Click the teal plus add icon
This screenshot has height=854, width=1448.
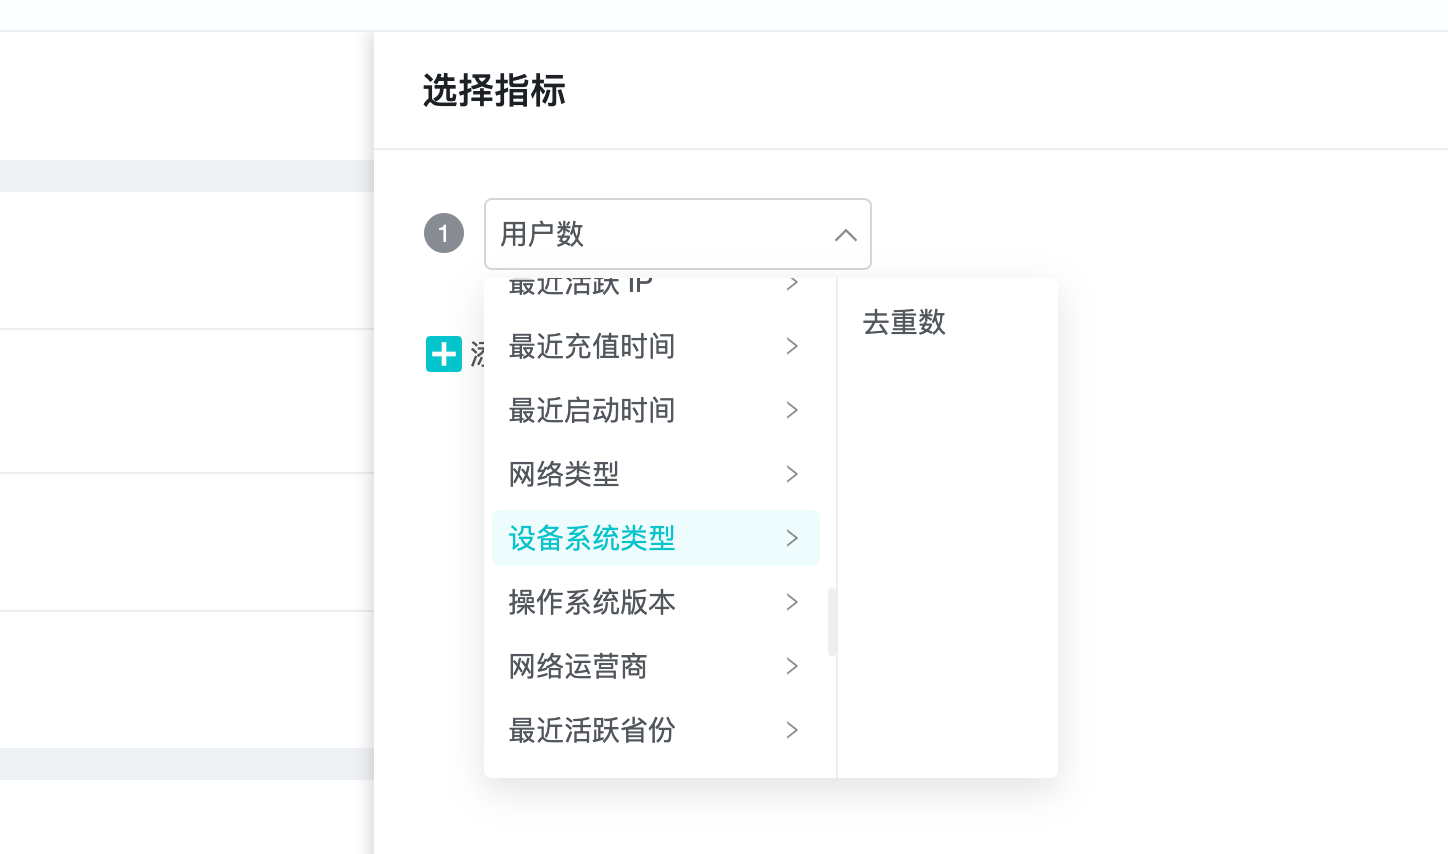[443, 354]
